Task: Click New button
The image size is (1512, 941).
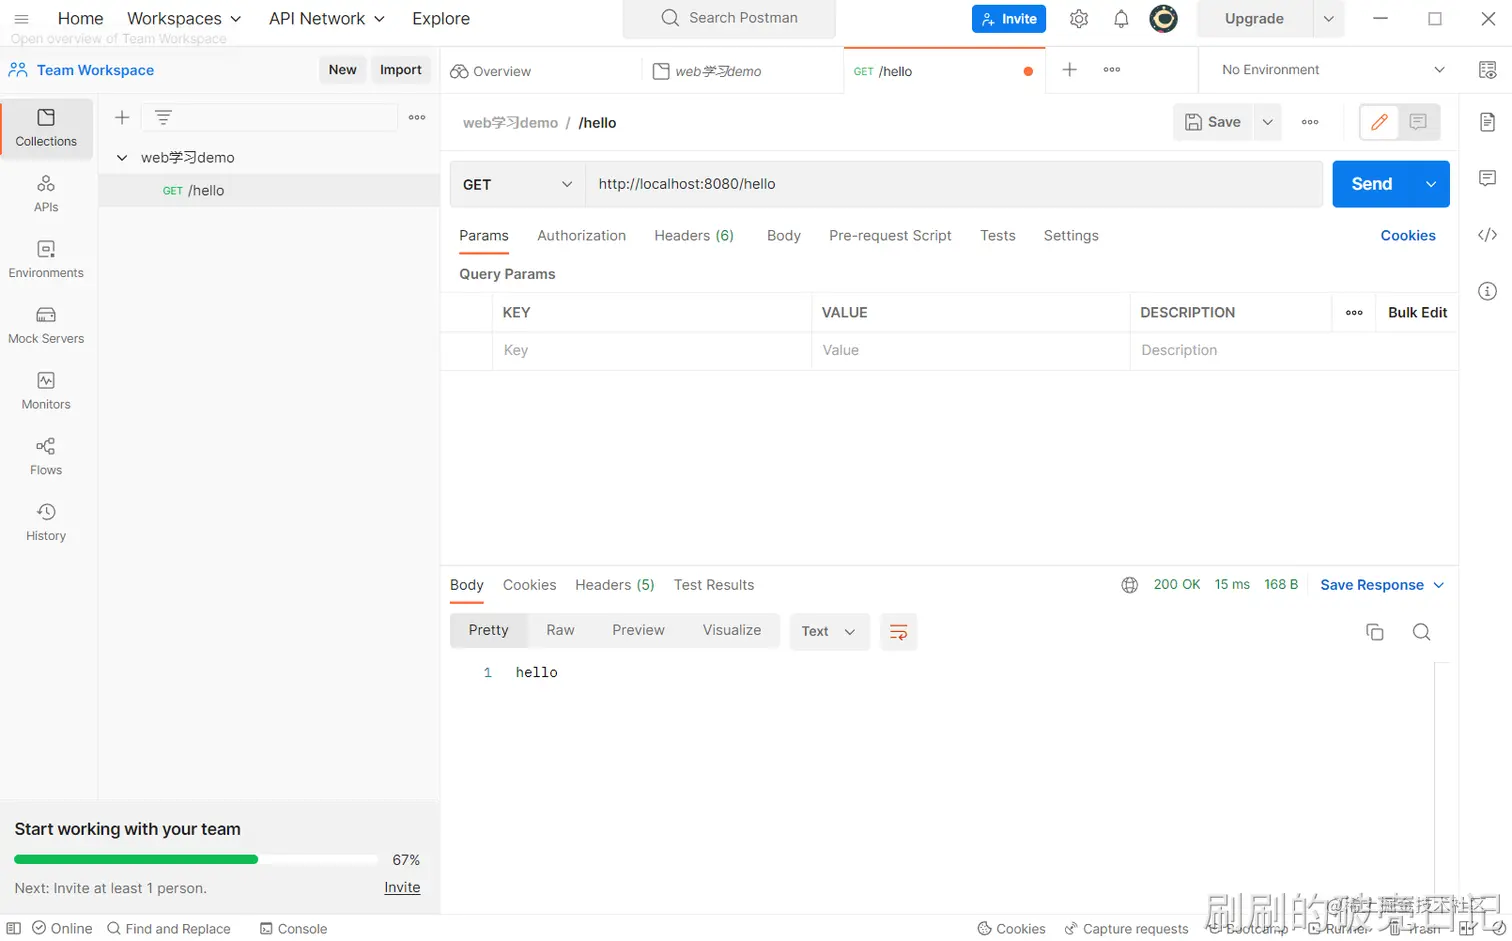Action: [342, 70]
